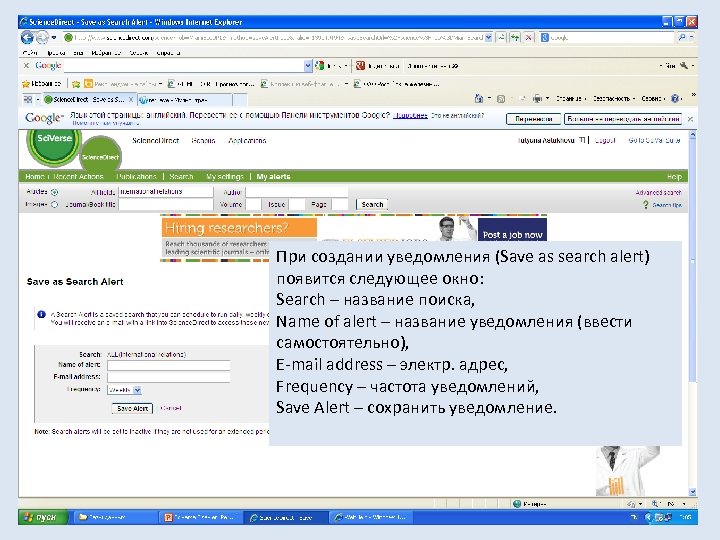
Task: Close the ScienceDirect browser tab
Action: pos(131,99)
